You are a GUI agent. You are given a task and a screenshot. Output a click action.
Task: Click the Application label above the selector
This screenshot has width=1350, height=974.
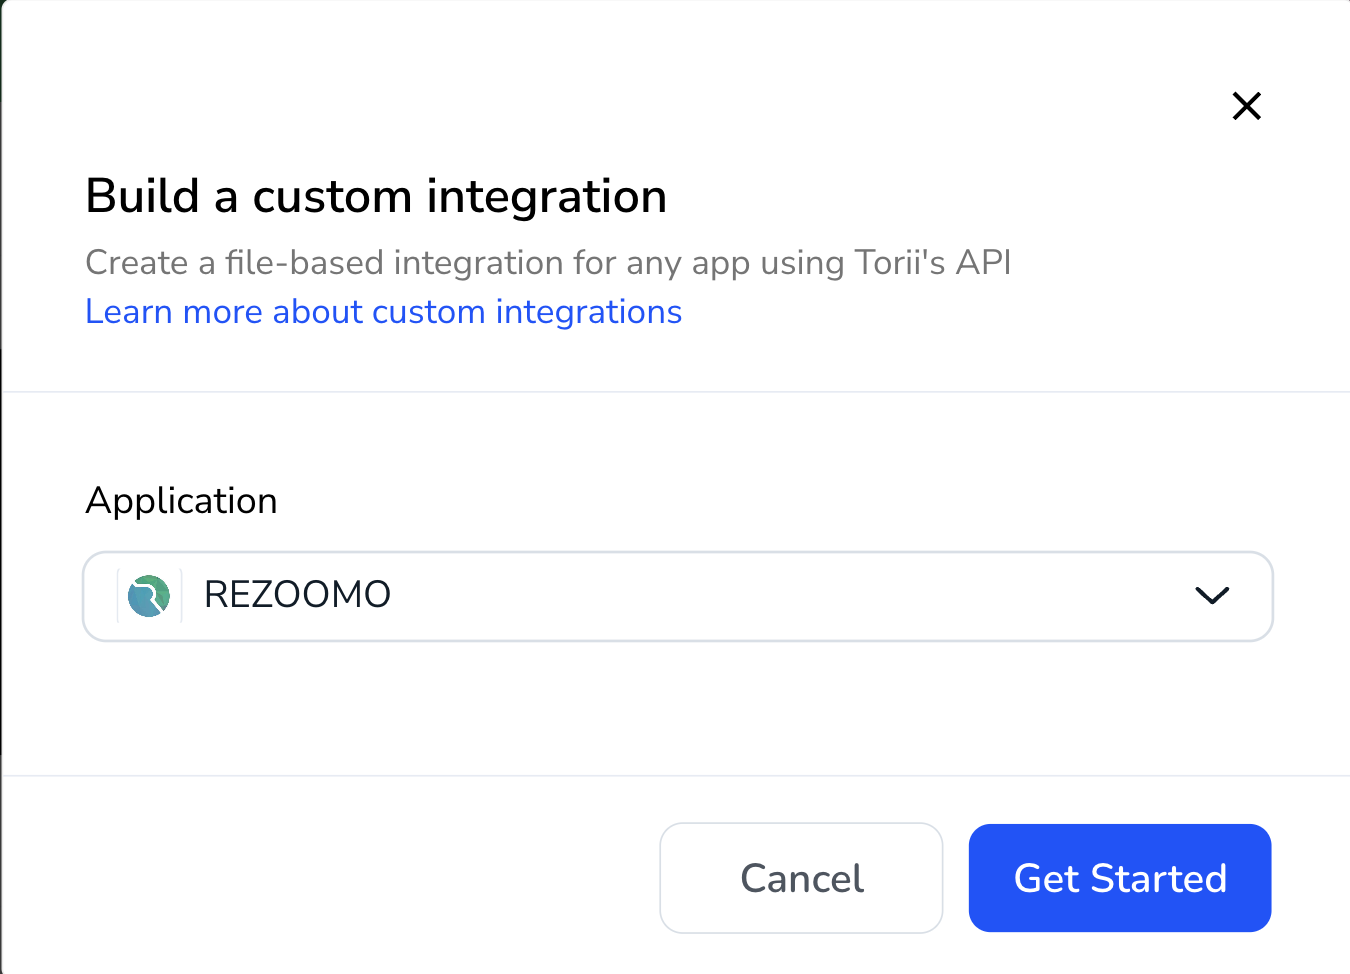pyautogui.click(x=181, y=500)
